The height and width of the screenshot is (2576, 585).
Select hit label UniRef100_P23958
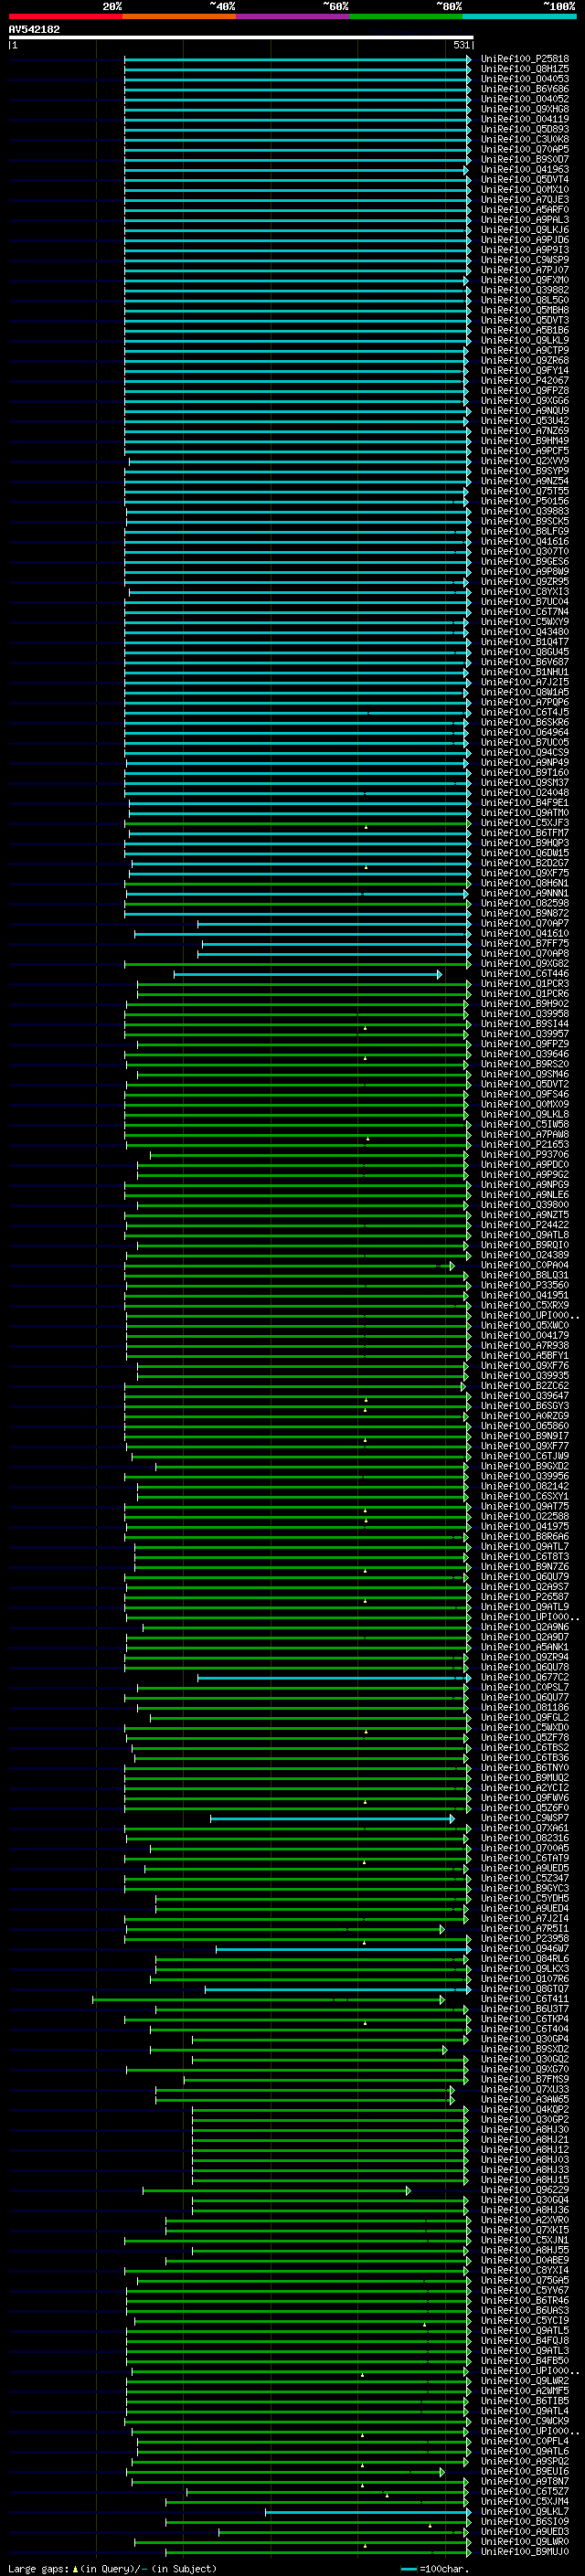click(x=525, y=1939)
